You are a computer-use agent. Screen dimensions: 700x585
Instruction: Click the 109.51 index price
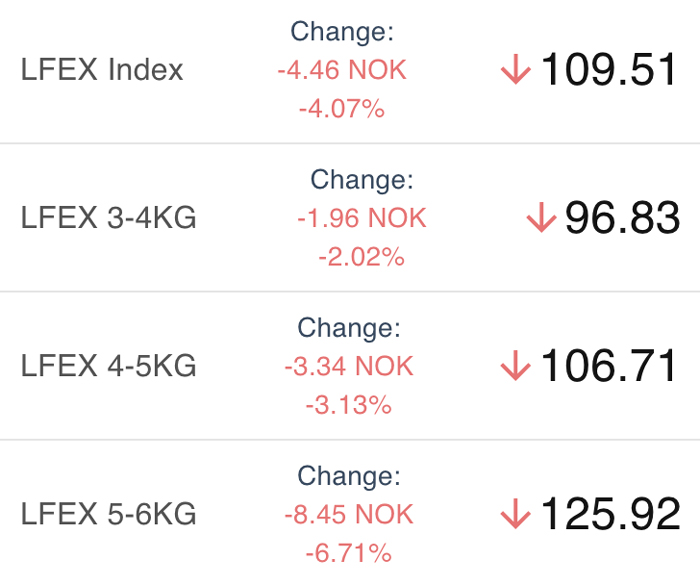[608, 69]
